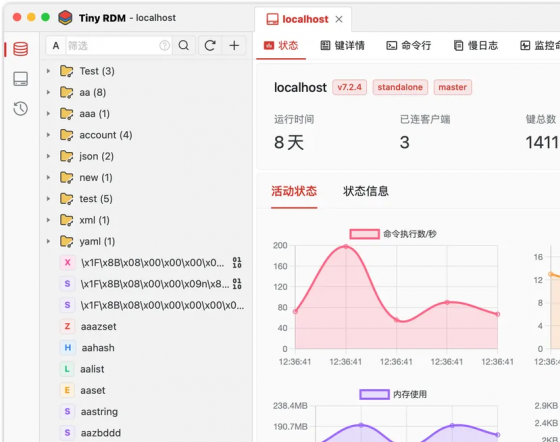Switch to the 慢日志 tab
The height and width of the screenshot is (442, 560).
pos(476,45)
